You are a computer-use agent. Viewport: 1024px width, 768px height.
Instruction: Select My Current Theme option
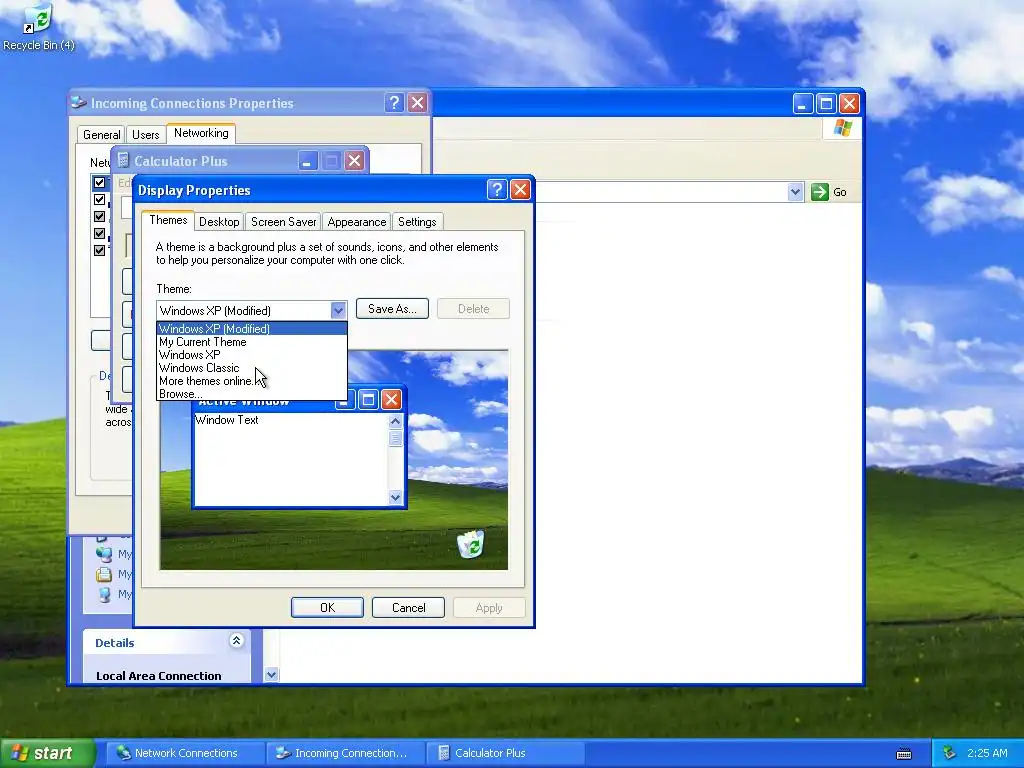251,342
